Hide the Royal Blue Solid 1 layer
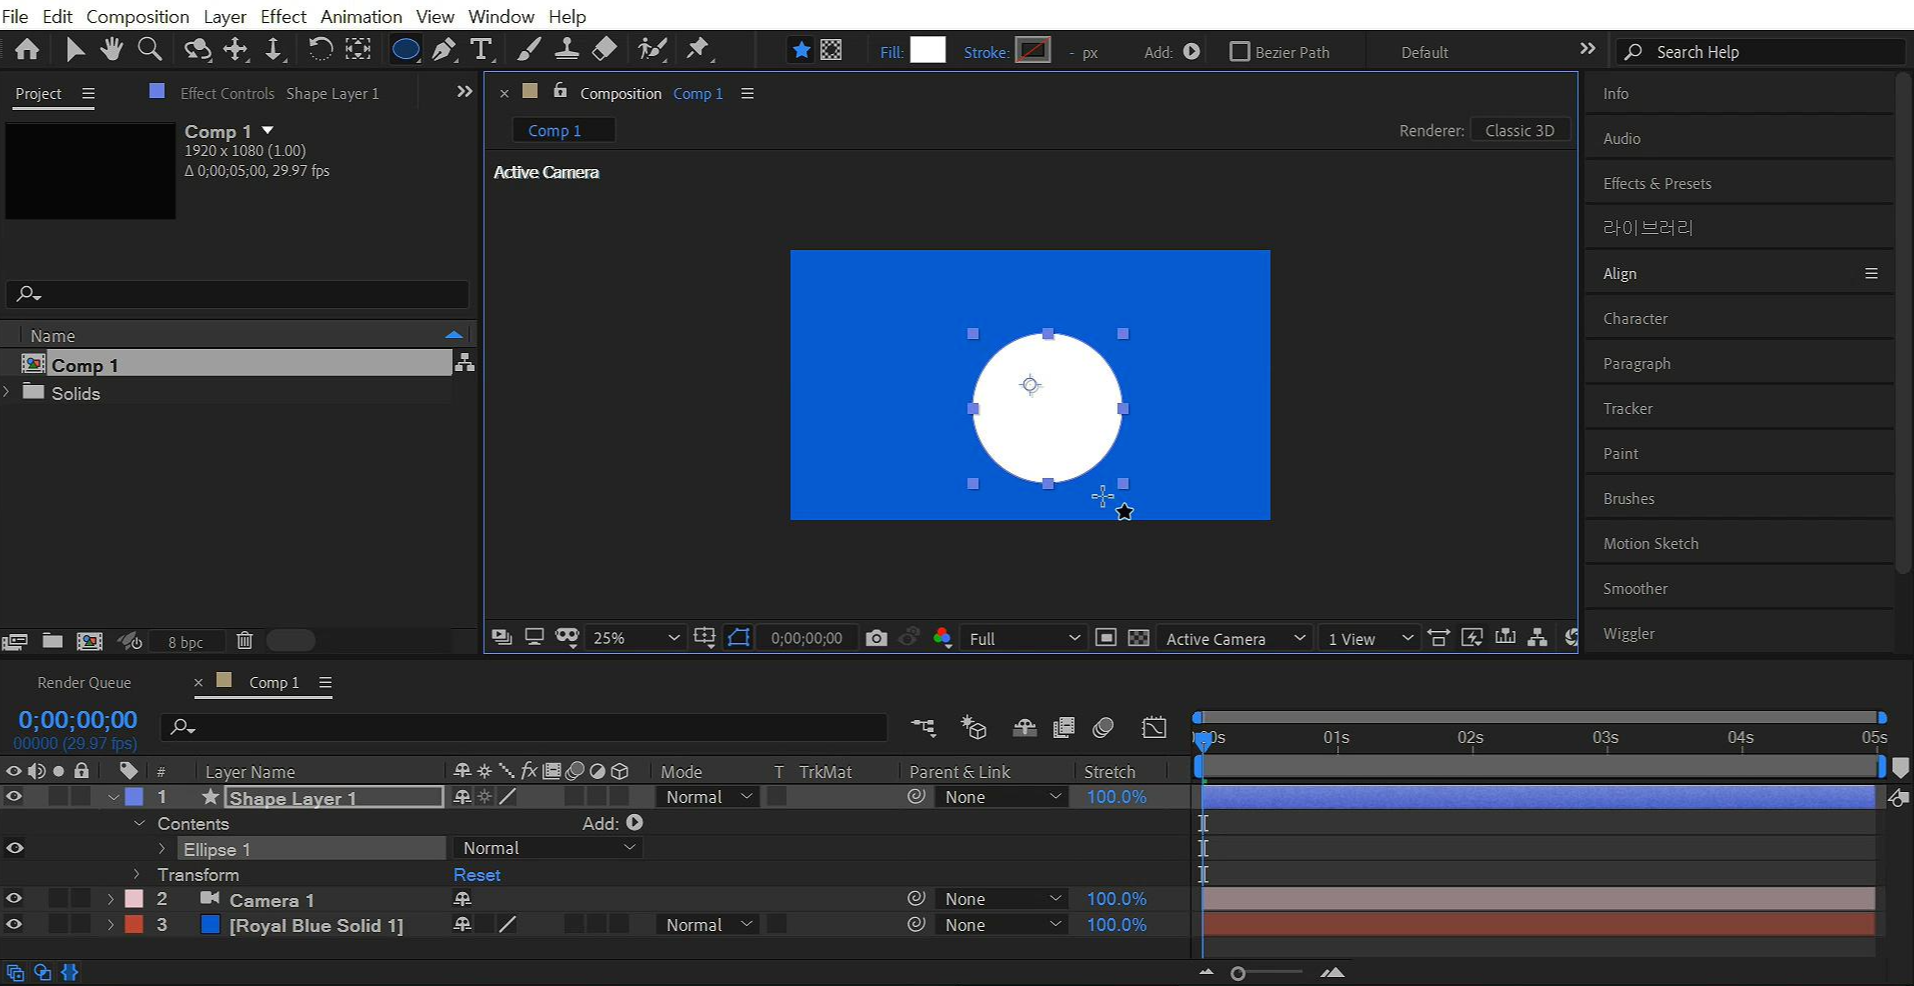 (14, 925)
